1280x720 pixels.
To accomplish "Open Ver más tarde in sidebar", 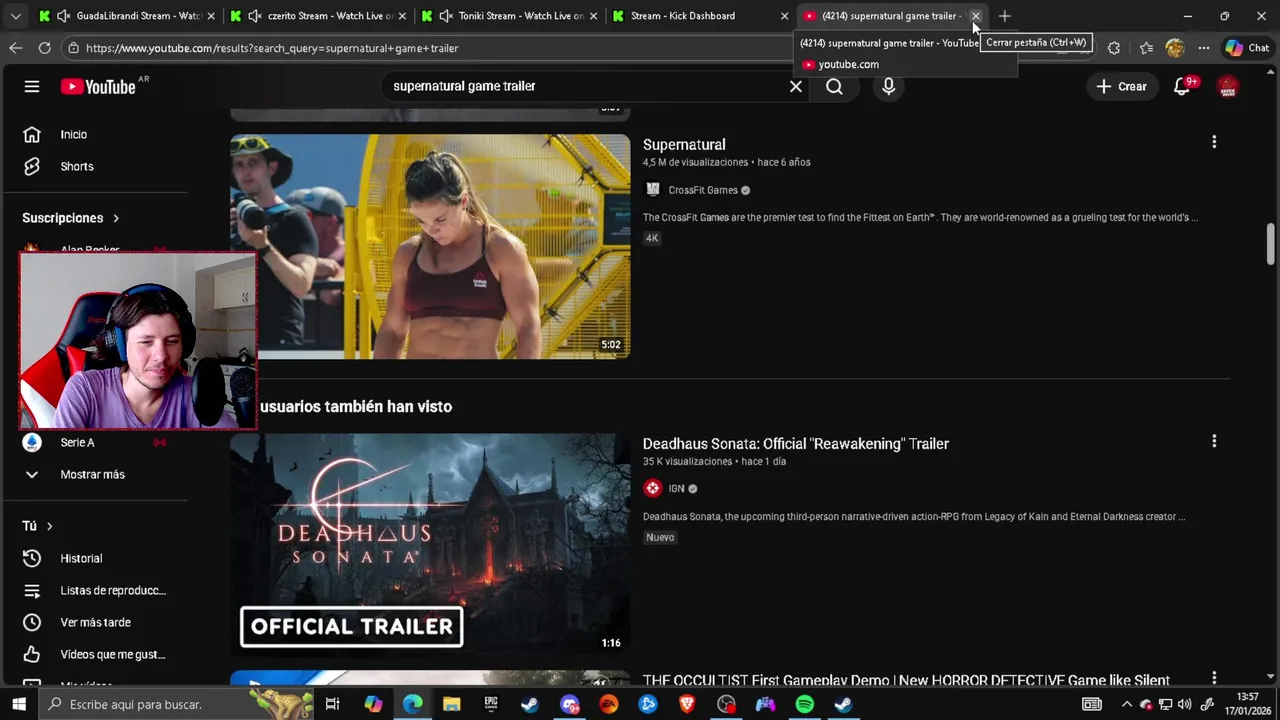I will point(95,622).
